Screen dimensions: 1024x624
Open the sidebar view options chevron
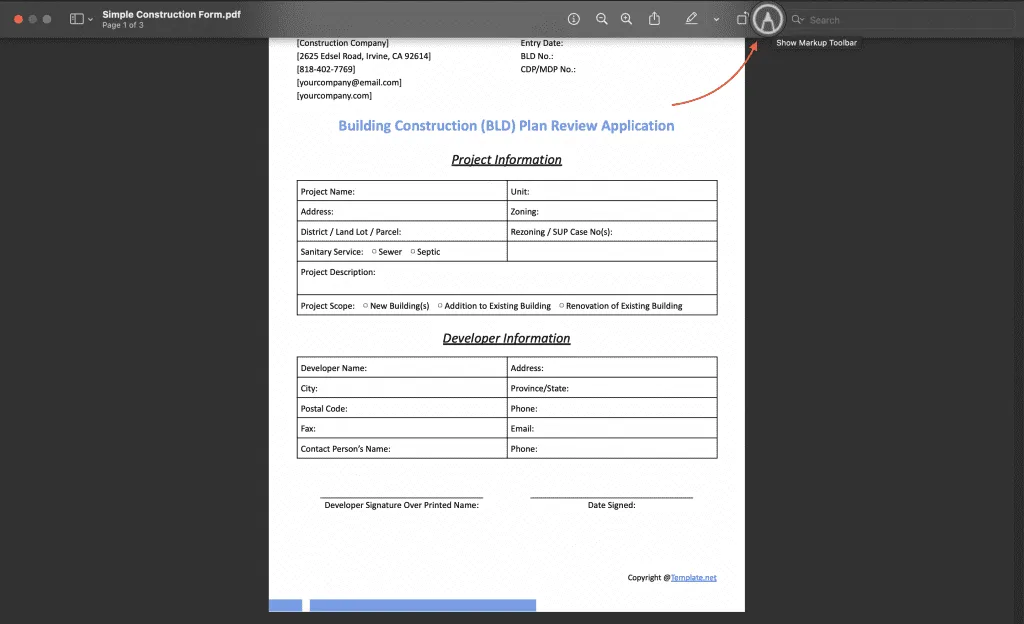(x=88, y=18)
